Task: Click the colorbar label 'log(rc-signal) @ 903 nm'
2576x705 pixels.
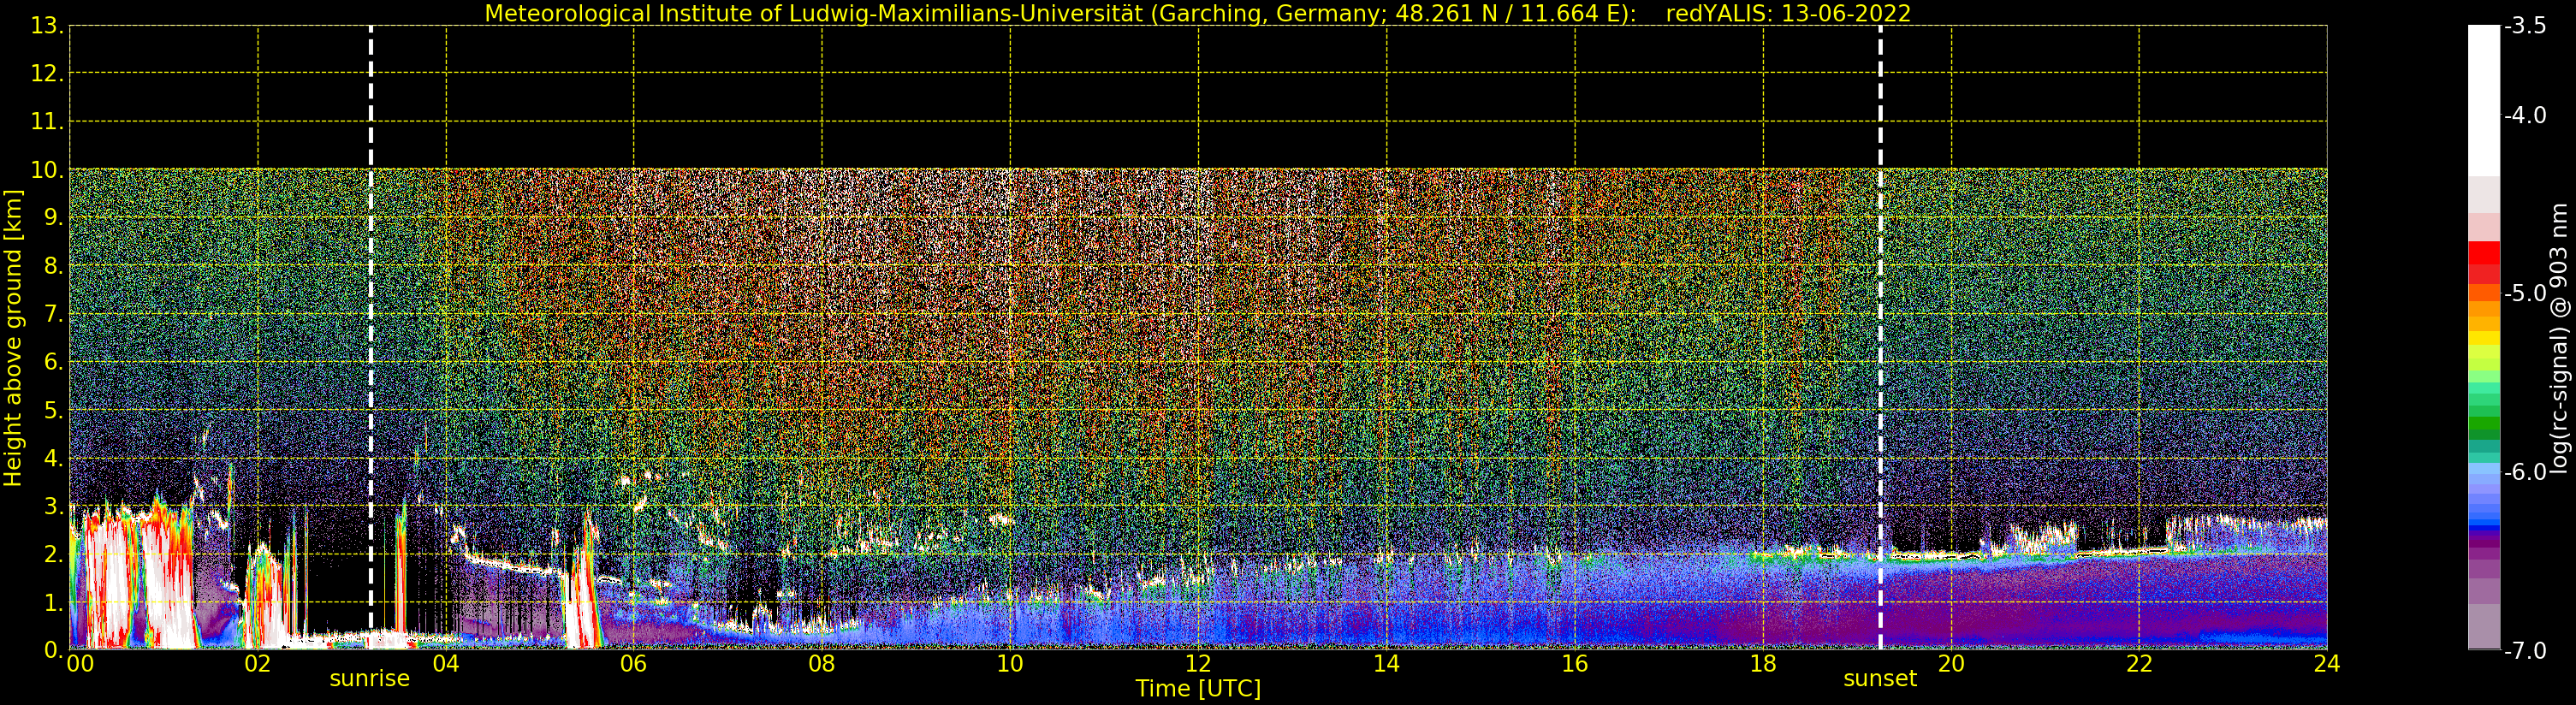Action: (2558, 338)
